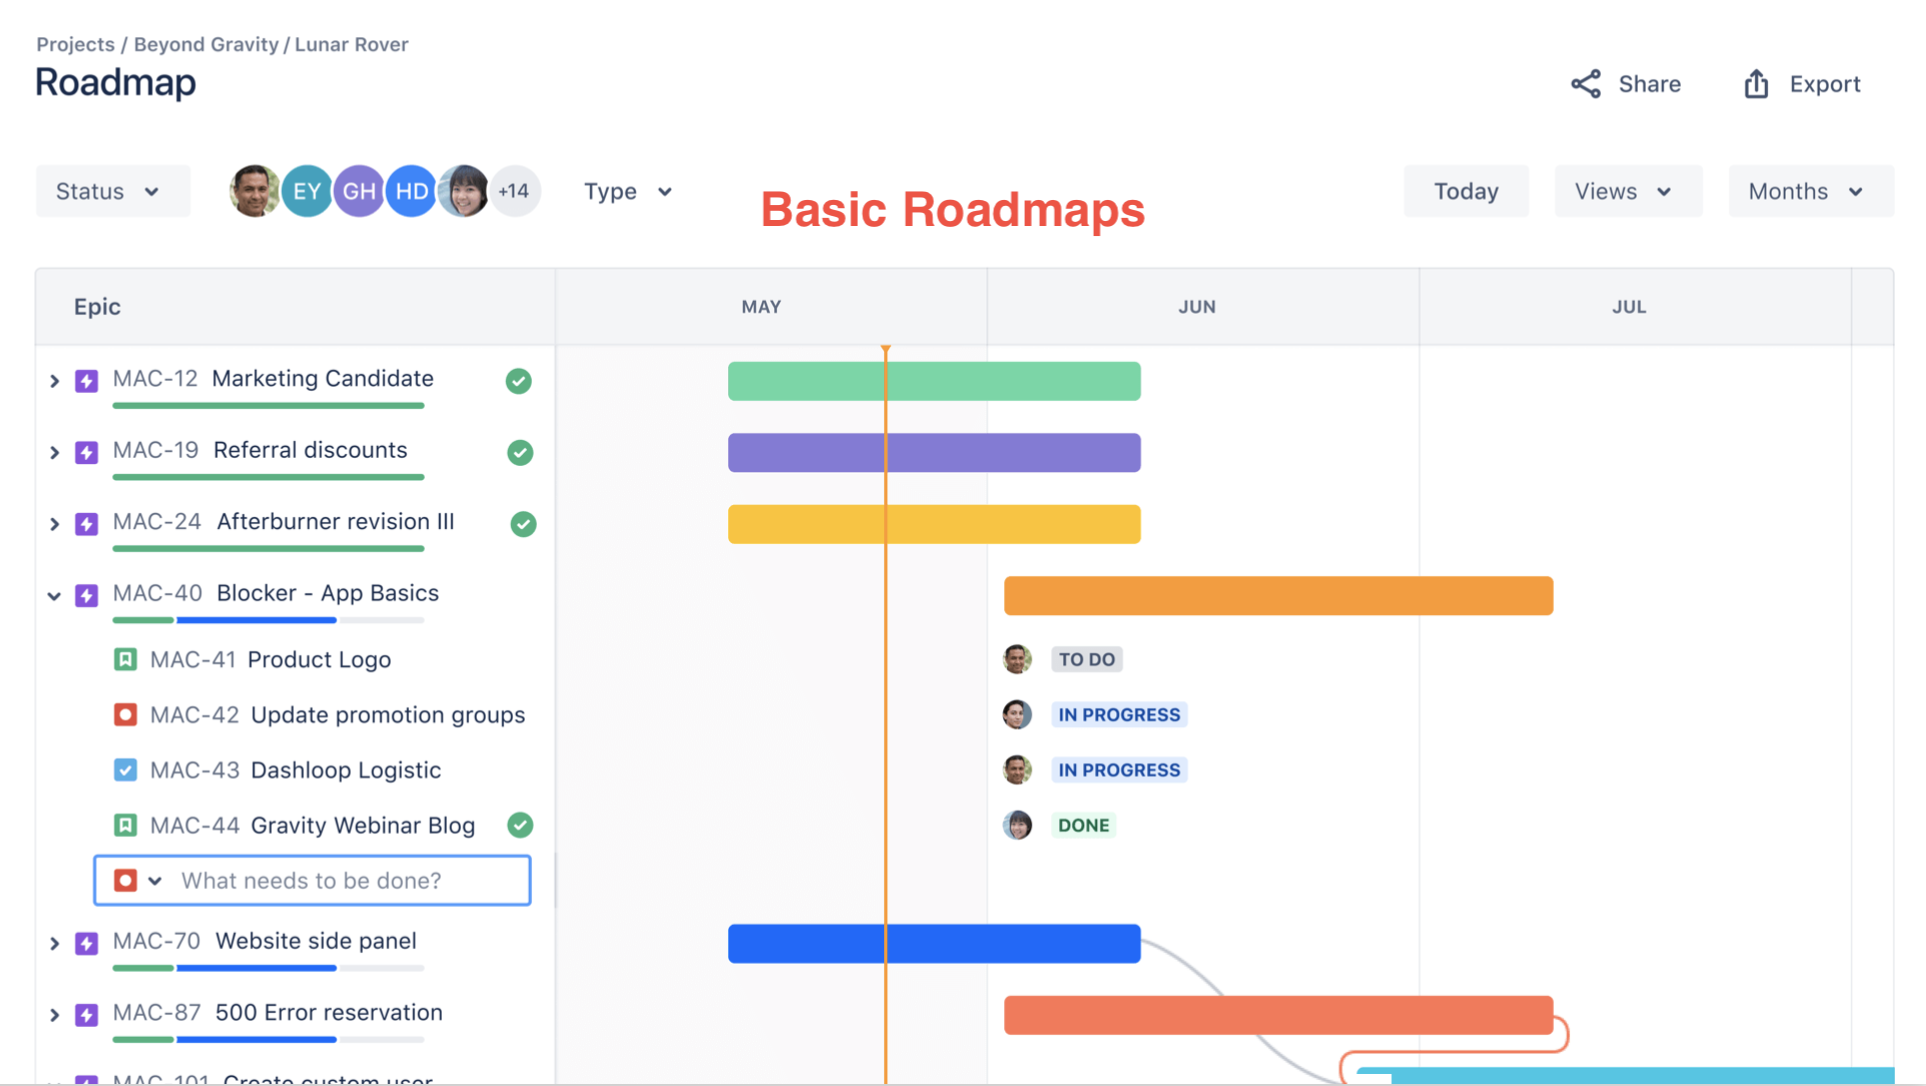This screenshot has height=1086, width=1926.
Task: Click the MAC-42 bug type icon
Action: (125, 715)
